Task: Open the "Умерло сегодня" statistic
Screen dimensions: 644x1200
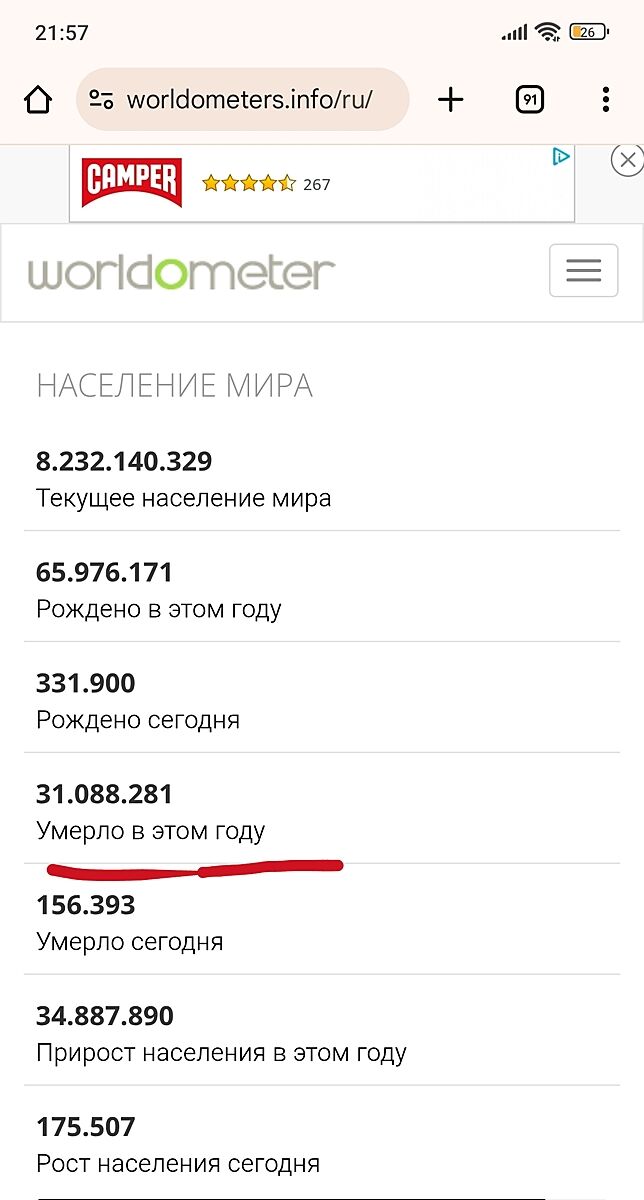Action: coord(130,942)
